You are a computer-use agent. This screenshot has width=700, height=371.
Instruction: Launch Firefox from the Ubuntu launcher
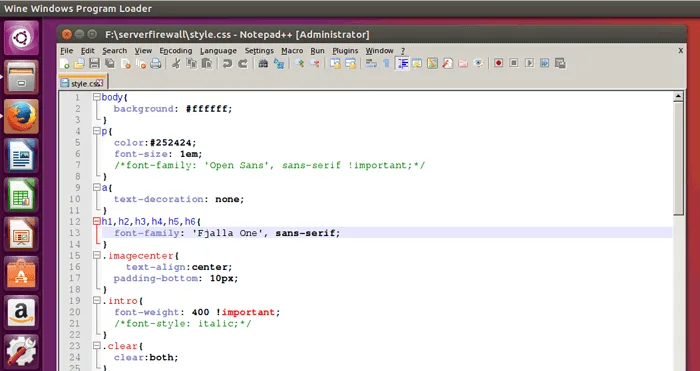coord(21,116)
